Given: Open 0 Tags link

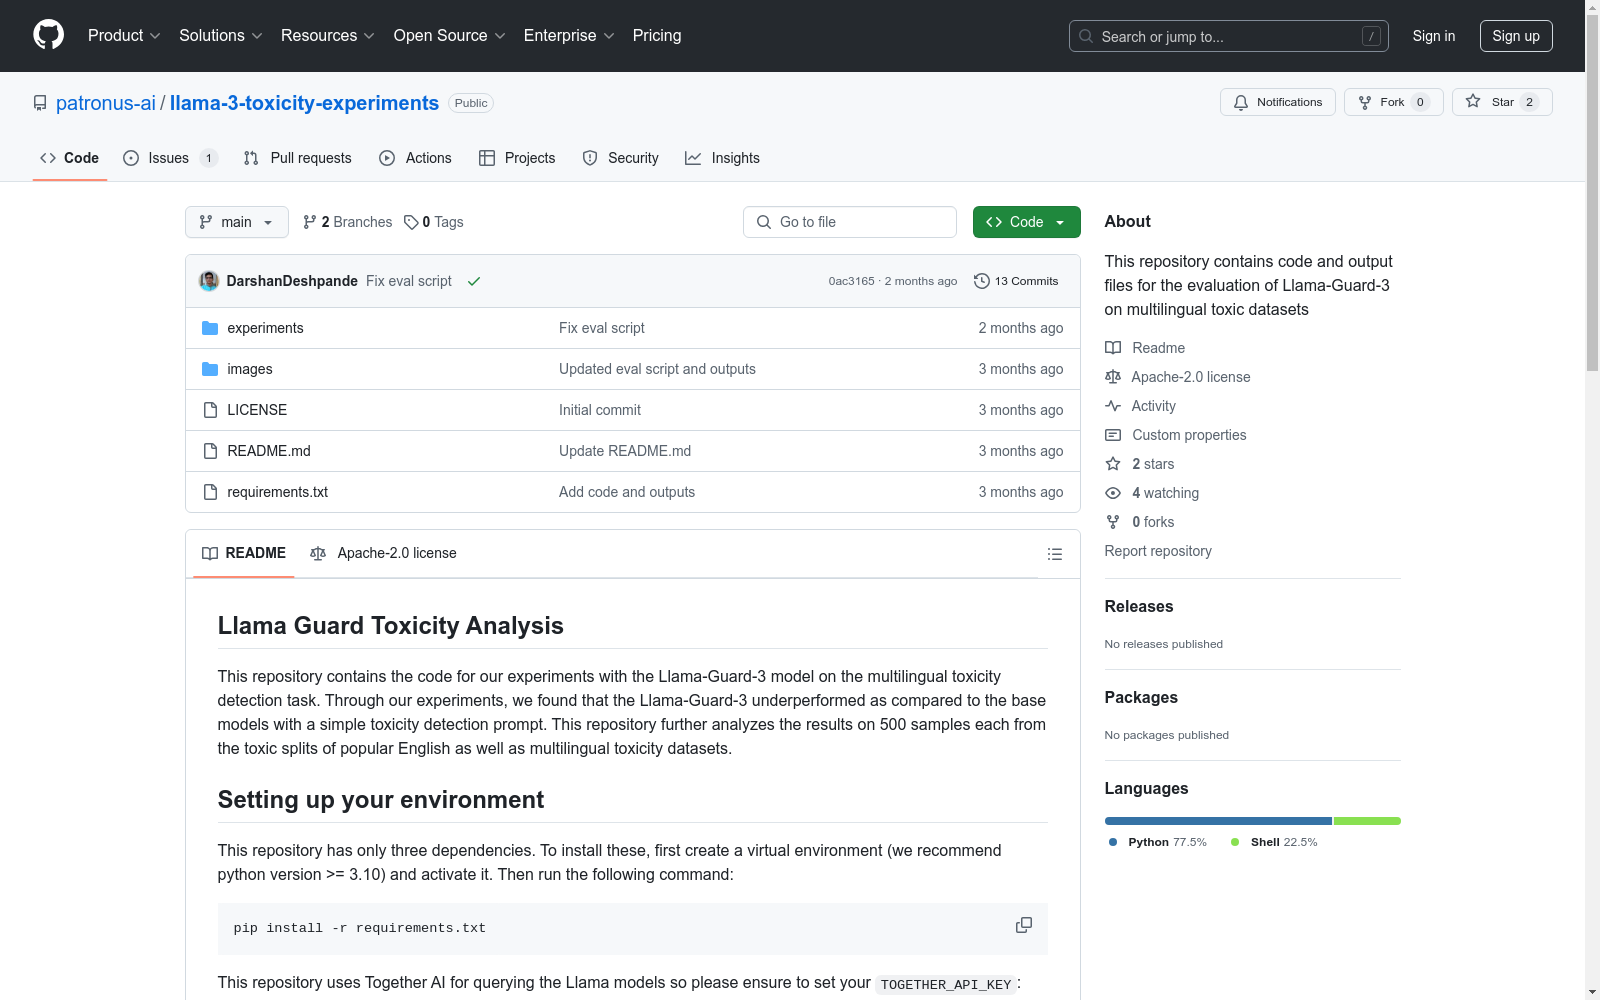Looking at the screenshot, I should point(434,222).
